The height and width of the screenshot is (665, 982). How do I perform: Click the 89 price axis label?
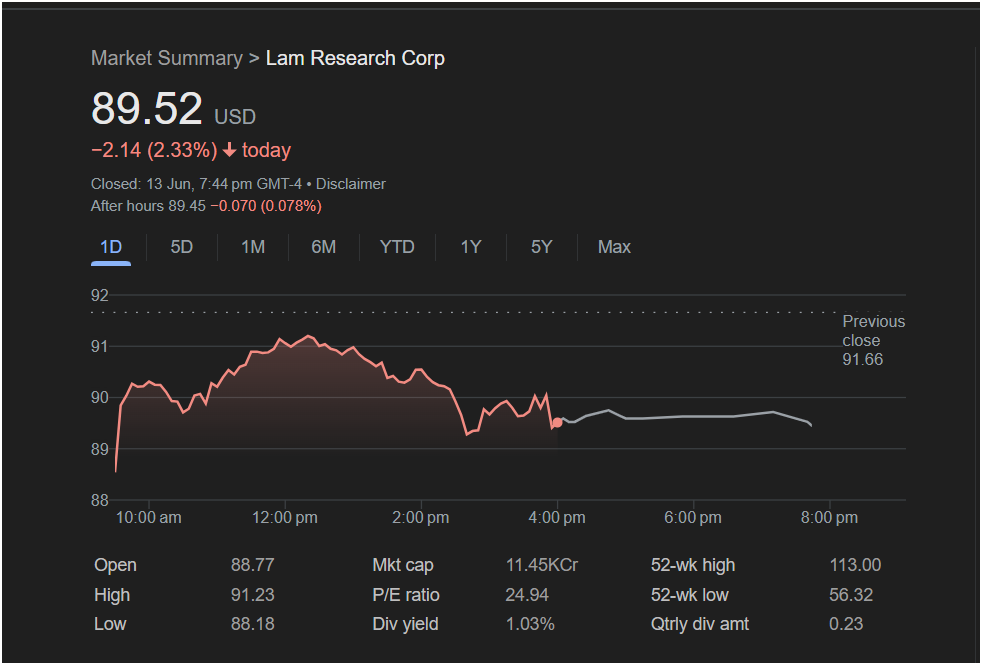pyautogui.click(x=100, y=449)
